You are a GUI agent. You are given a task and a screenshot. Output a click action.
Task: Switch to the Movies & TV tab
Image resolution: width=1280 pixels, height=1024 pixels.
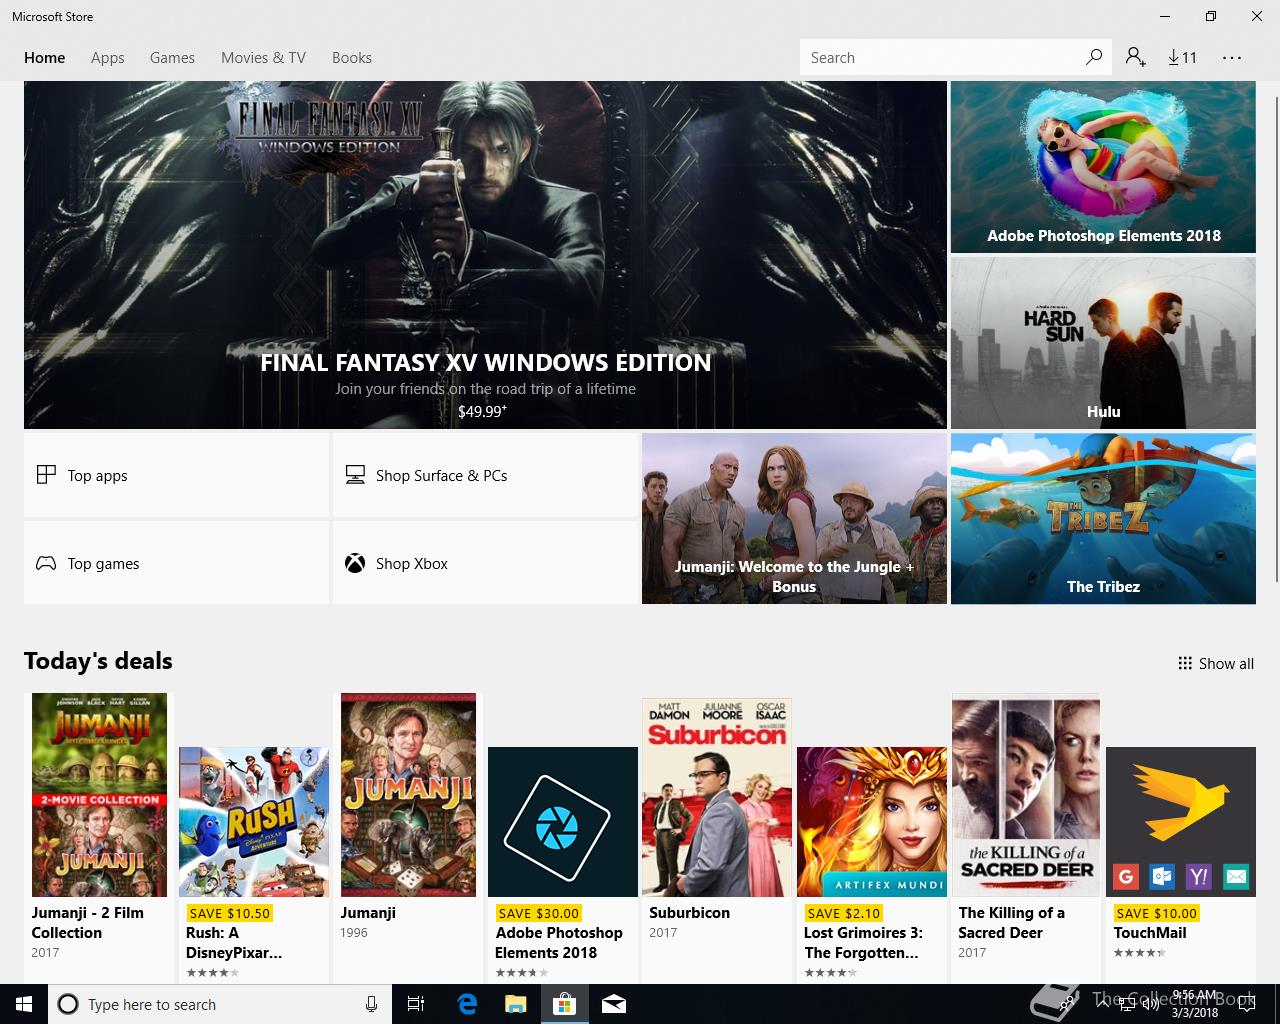pyautogui.click(x=263, y=58)
